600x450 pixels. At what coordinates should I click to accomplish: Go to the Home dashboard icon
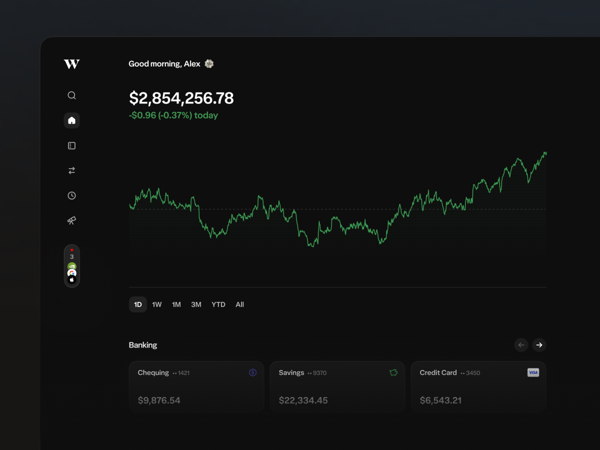(x=71, y=121)
